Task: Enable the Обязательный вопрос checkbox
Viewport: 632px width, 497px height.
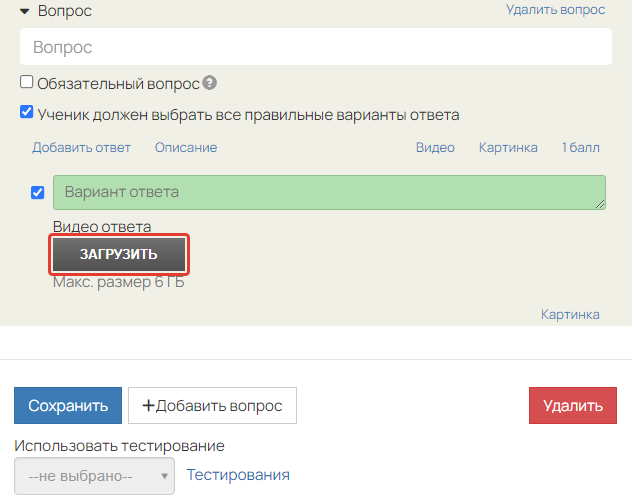Action: [27, 82]
